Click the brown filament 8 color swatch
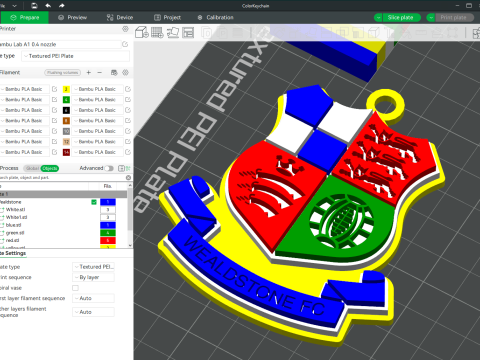The width and height of the screenshot is (480, 360). tap(66, 120)
